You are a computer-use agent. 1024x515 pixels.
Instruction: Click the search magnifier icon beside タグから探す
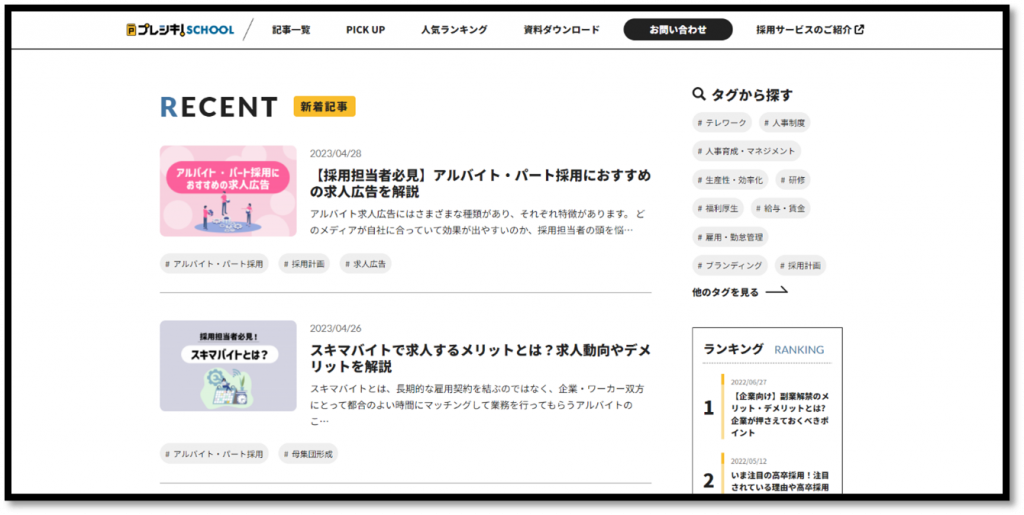click(x=699, y=94)
